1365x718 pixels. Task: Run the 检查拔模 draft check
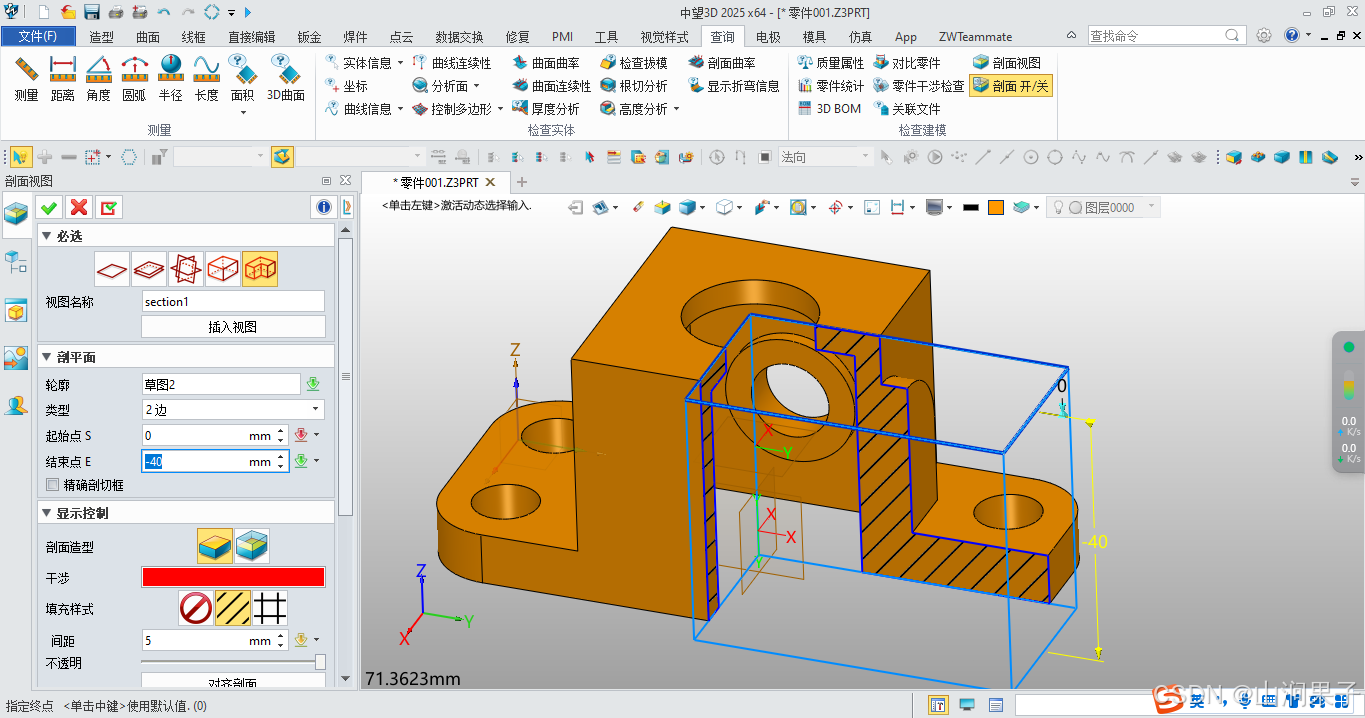pyautogui.click(x=634, y=62)
